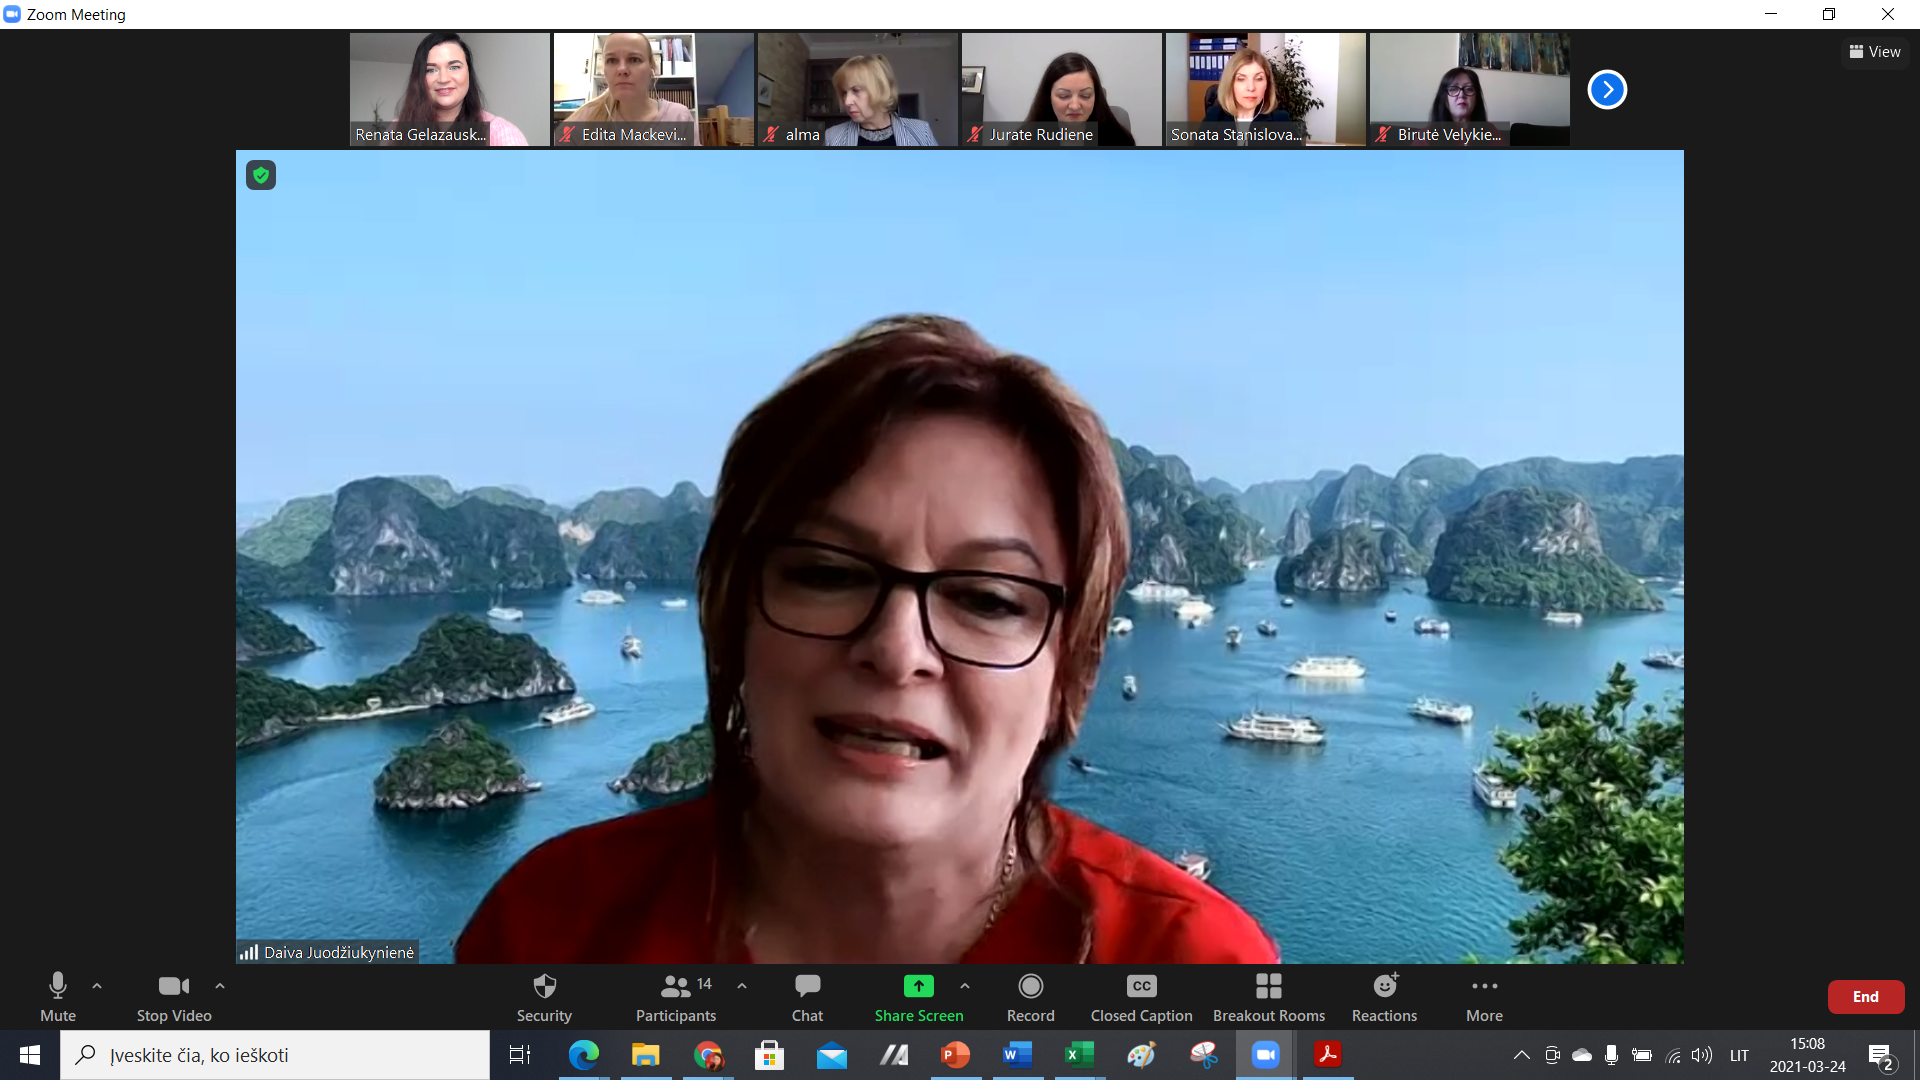This screenshot has width=1920, height=1080.
Task: Switch LIT keyboard language indicator
Action: [x=1739, y=1055]
